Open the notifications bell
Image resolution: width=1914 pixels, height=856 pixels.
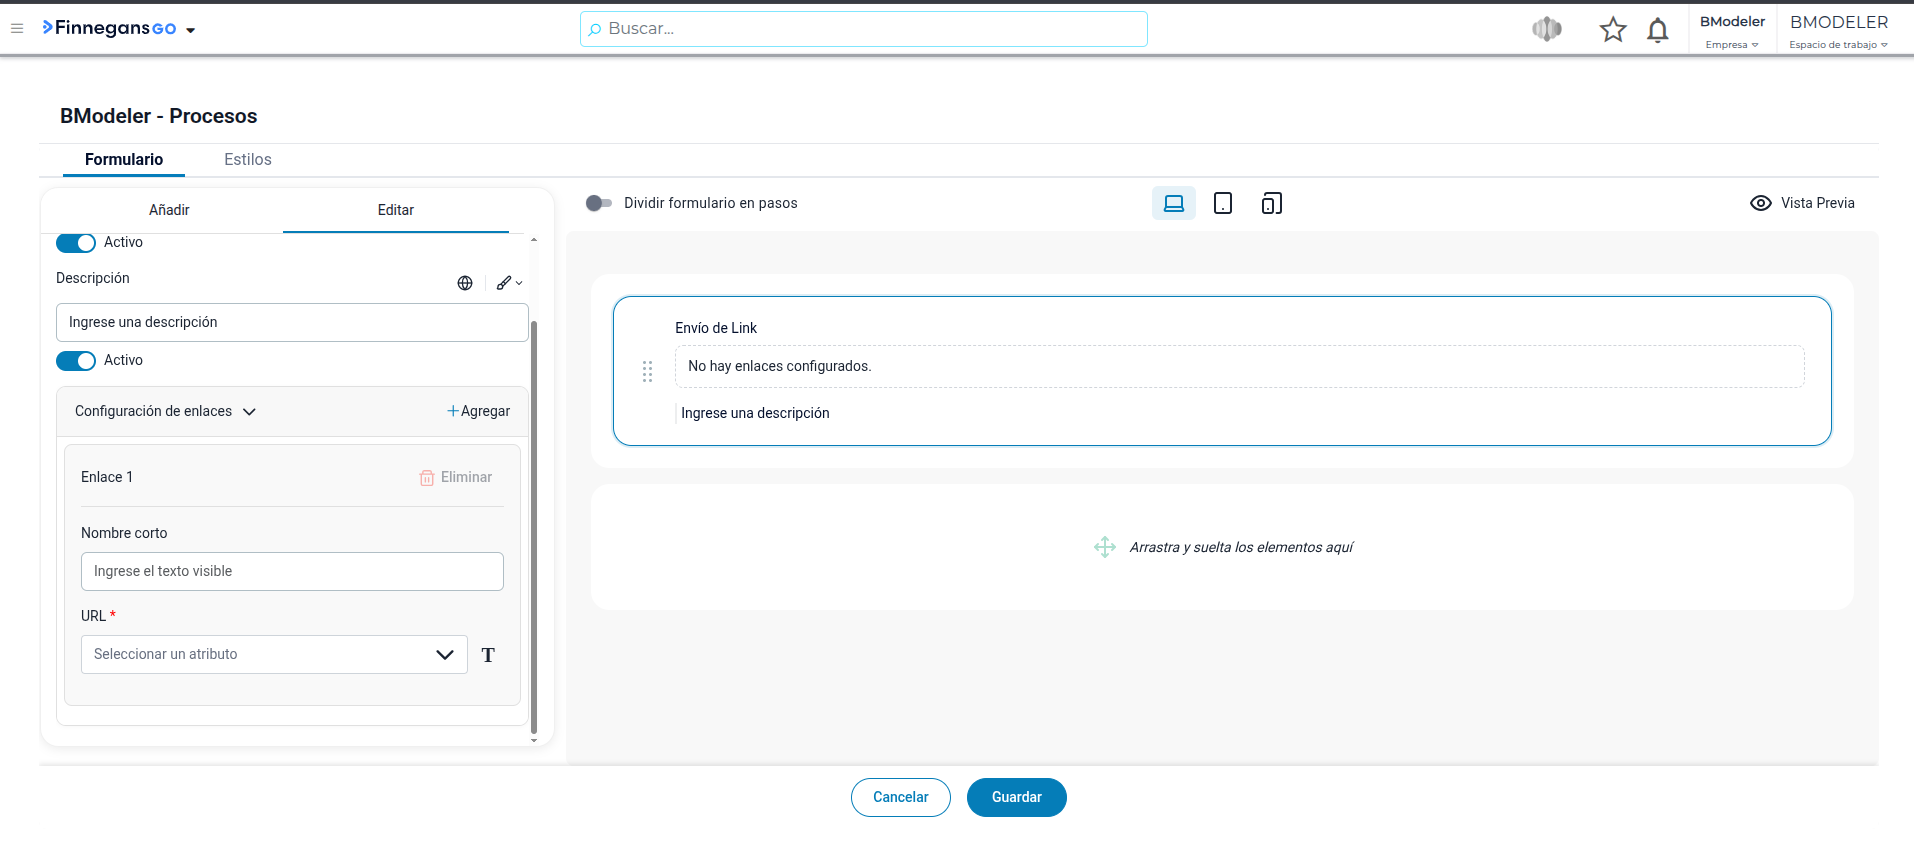(1657, 30)
